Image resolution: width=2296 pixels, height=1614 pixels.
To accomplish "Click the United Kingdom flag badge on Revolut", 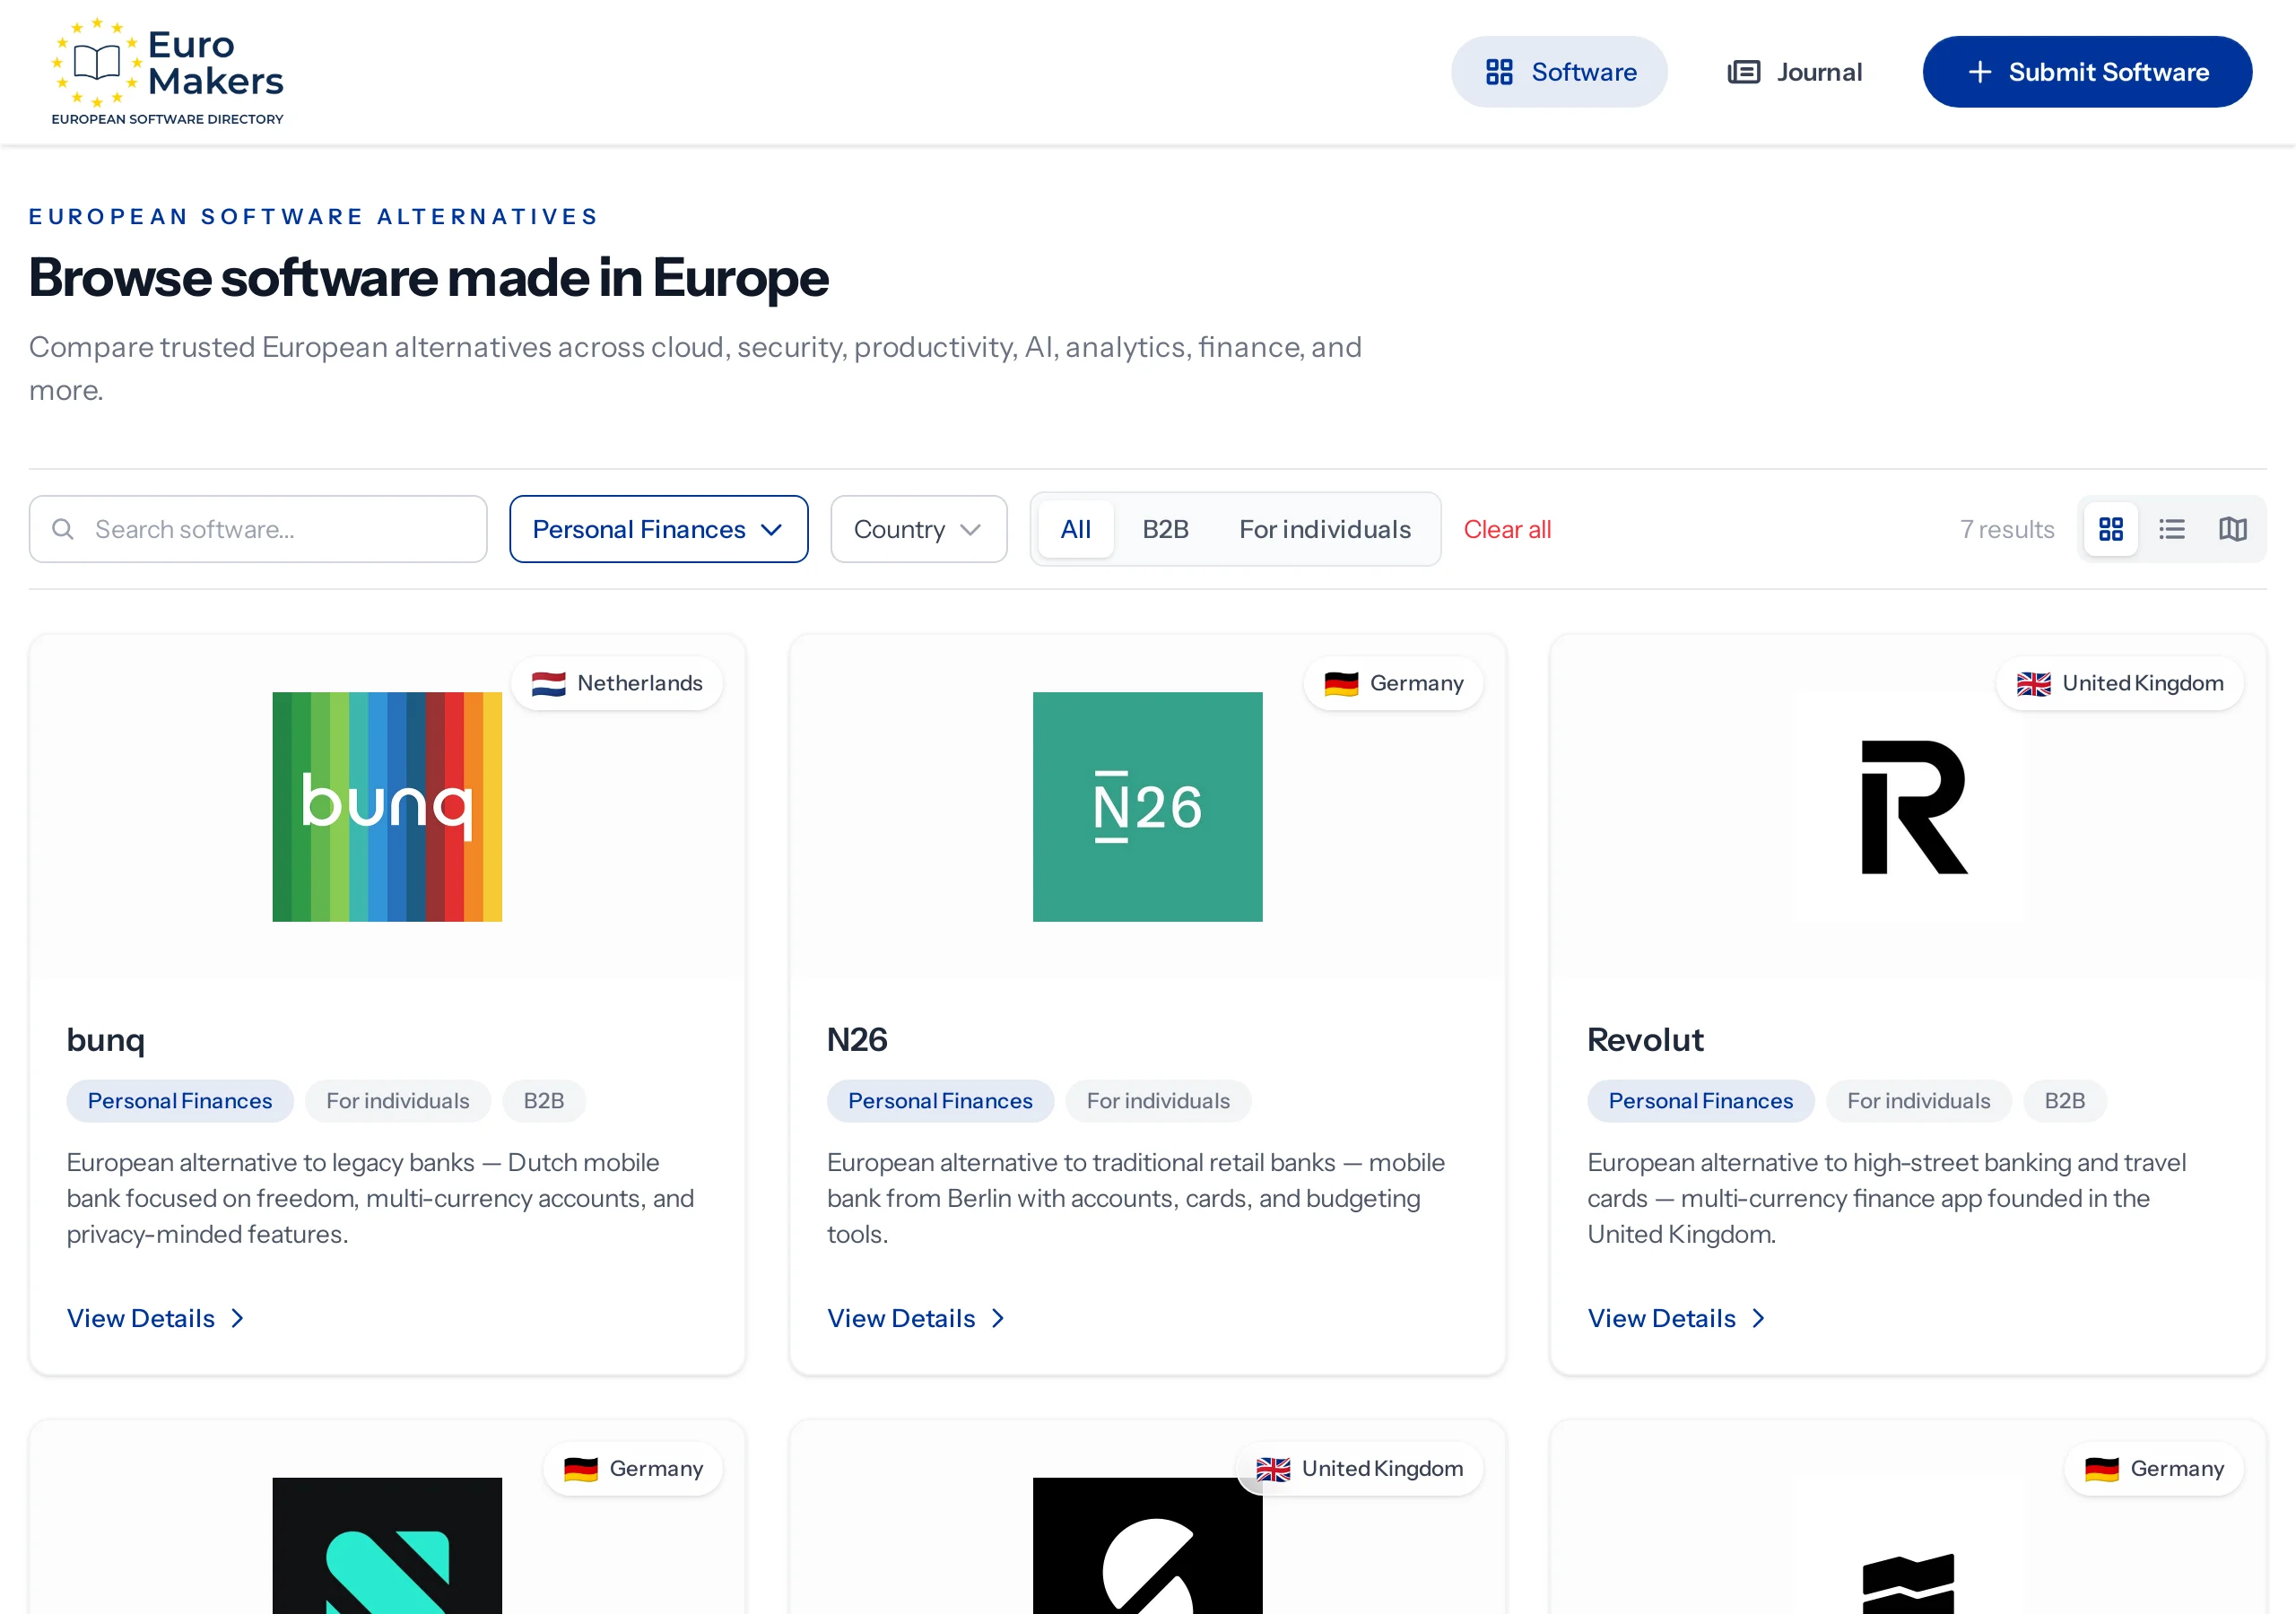I will (x=2120, y=683).
